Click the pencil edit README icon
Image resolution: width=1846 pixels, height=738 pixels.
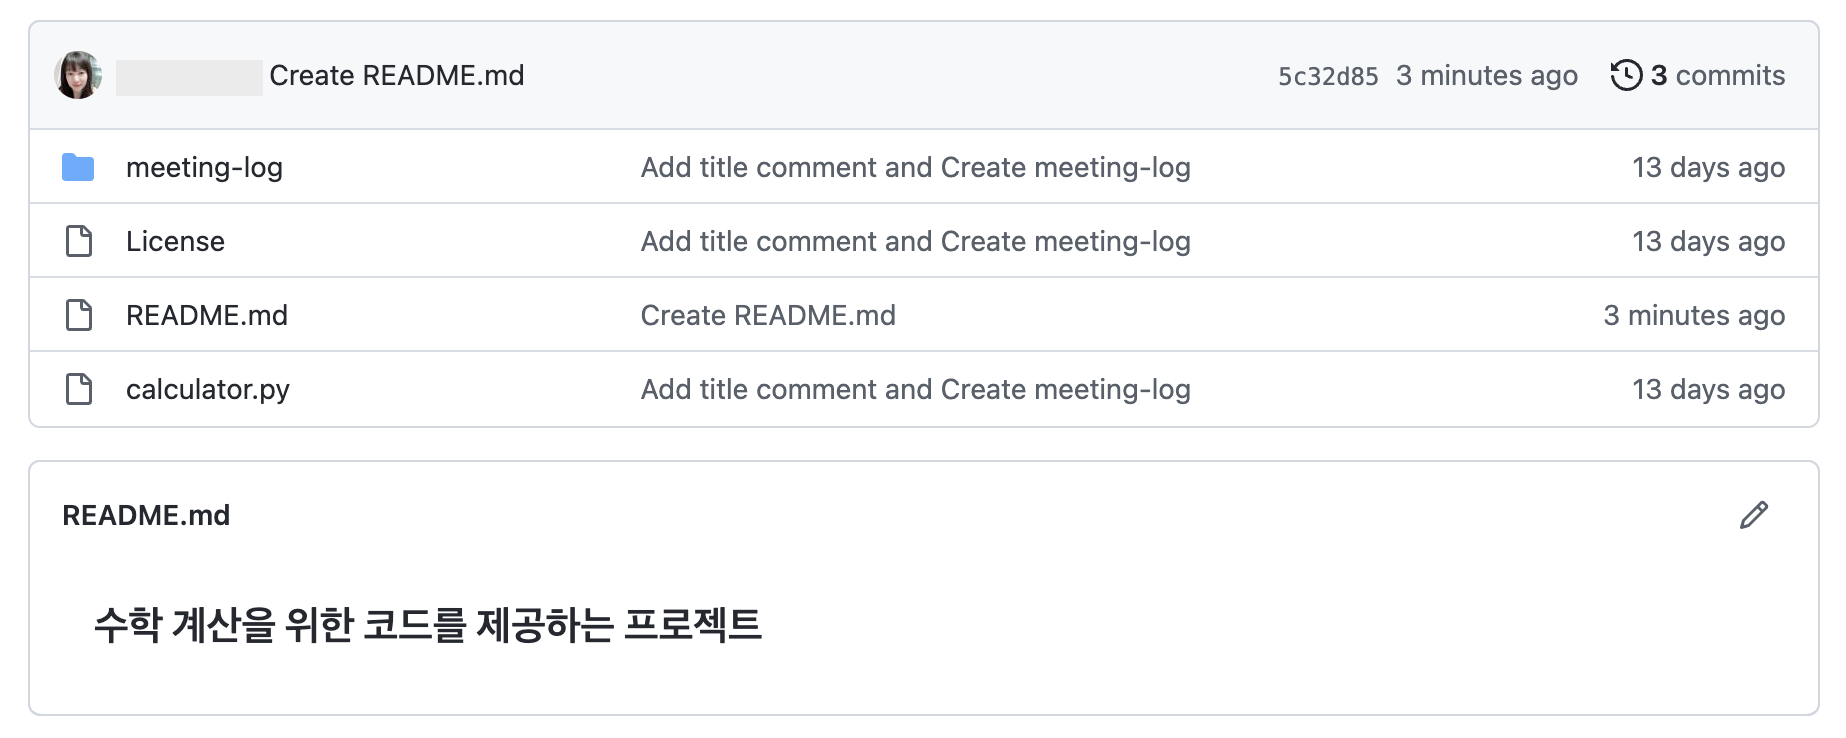click(x=1754, y=515)
